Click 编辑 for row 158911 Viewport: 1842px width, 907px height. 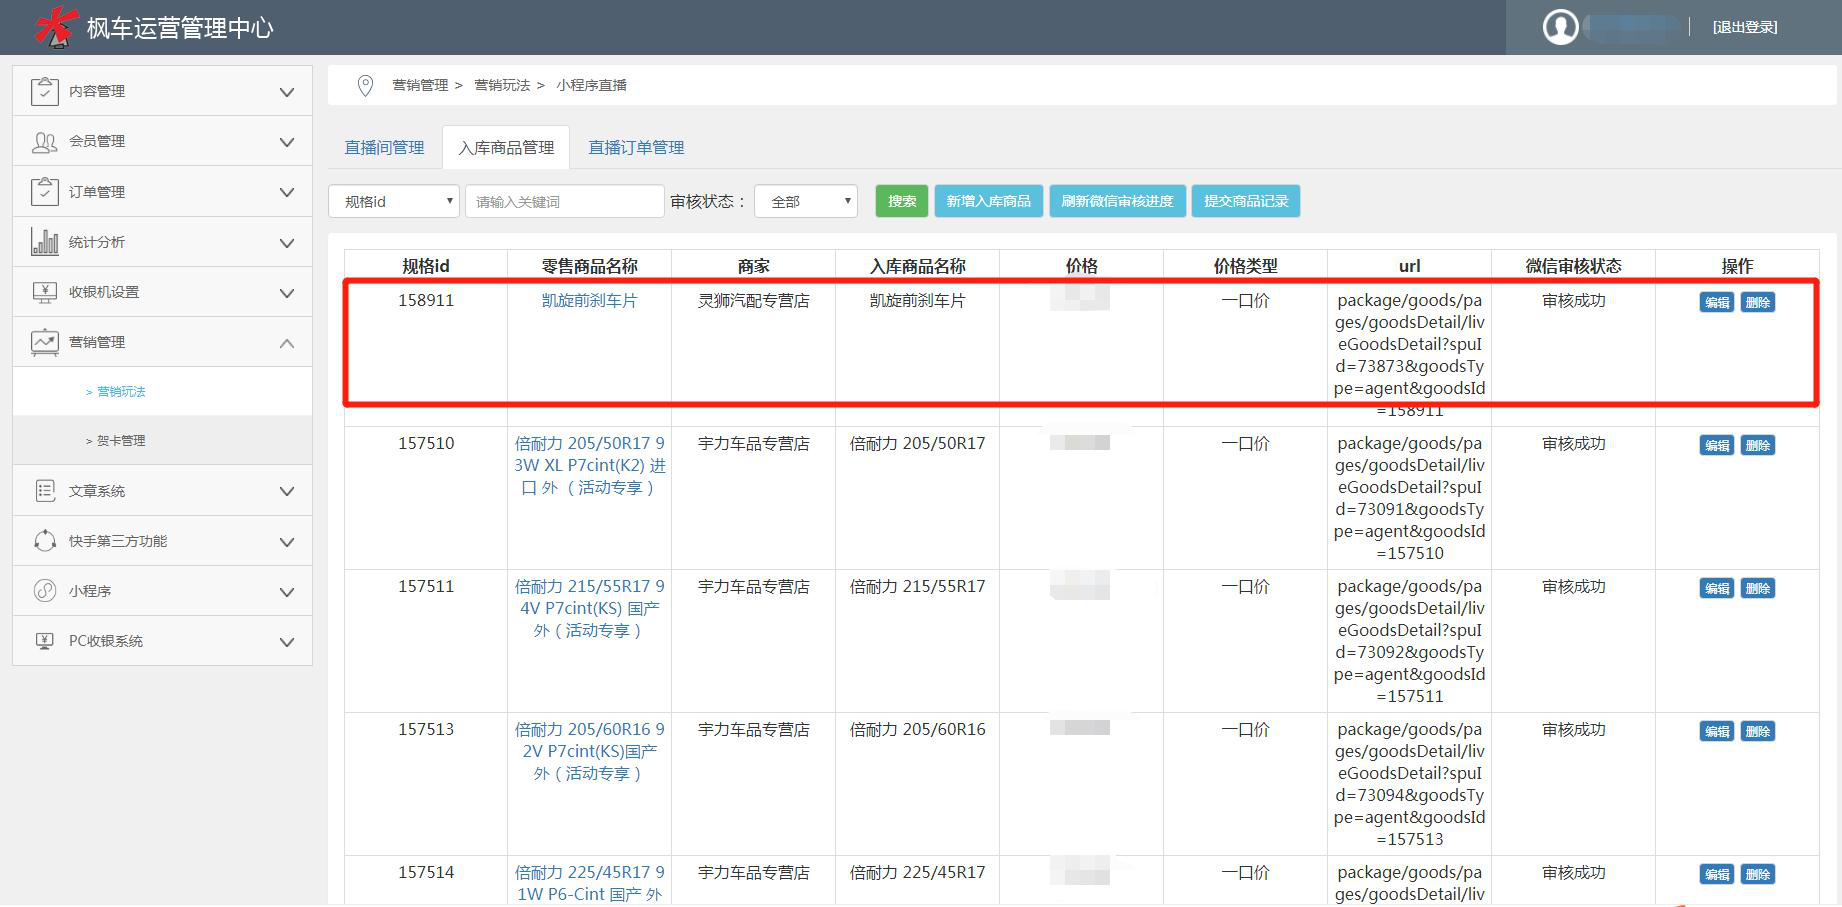(1717, 303)
